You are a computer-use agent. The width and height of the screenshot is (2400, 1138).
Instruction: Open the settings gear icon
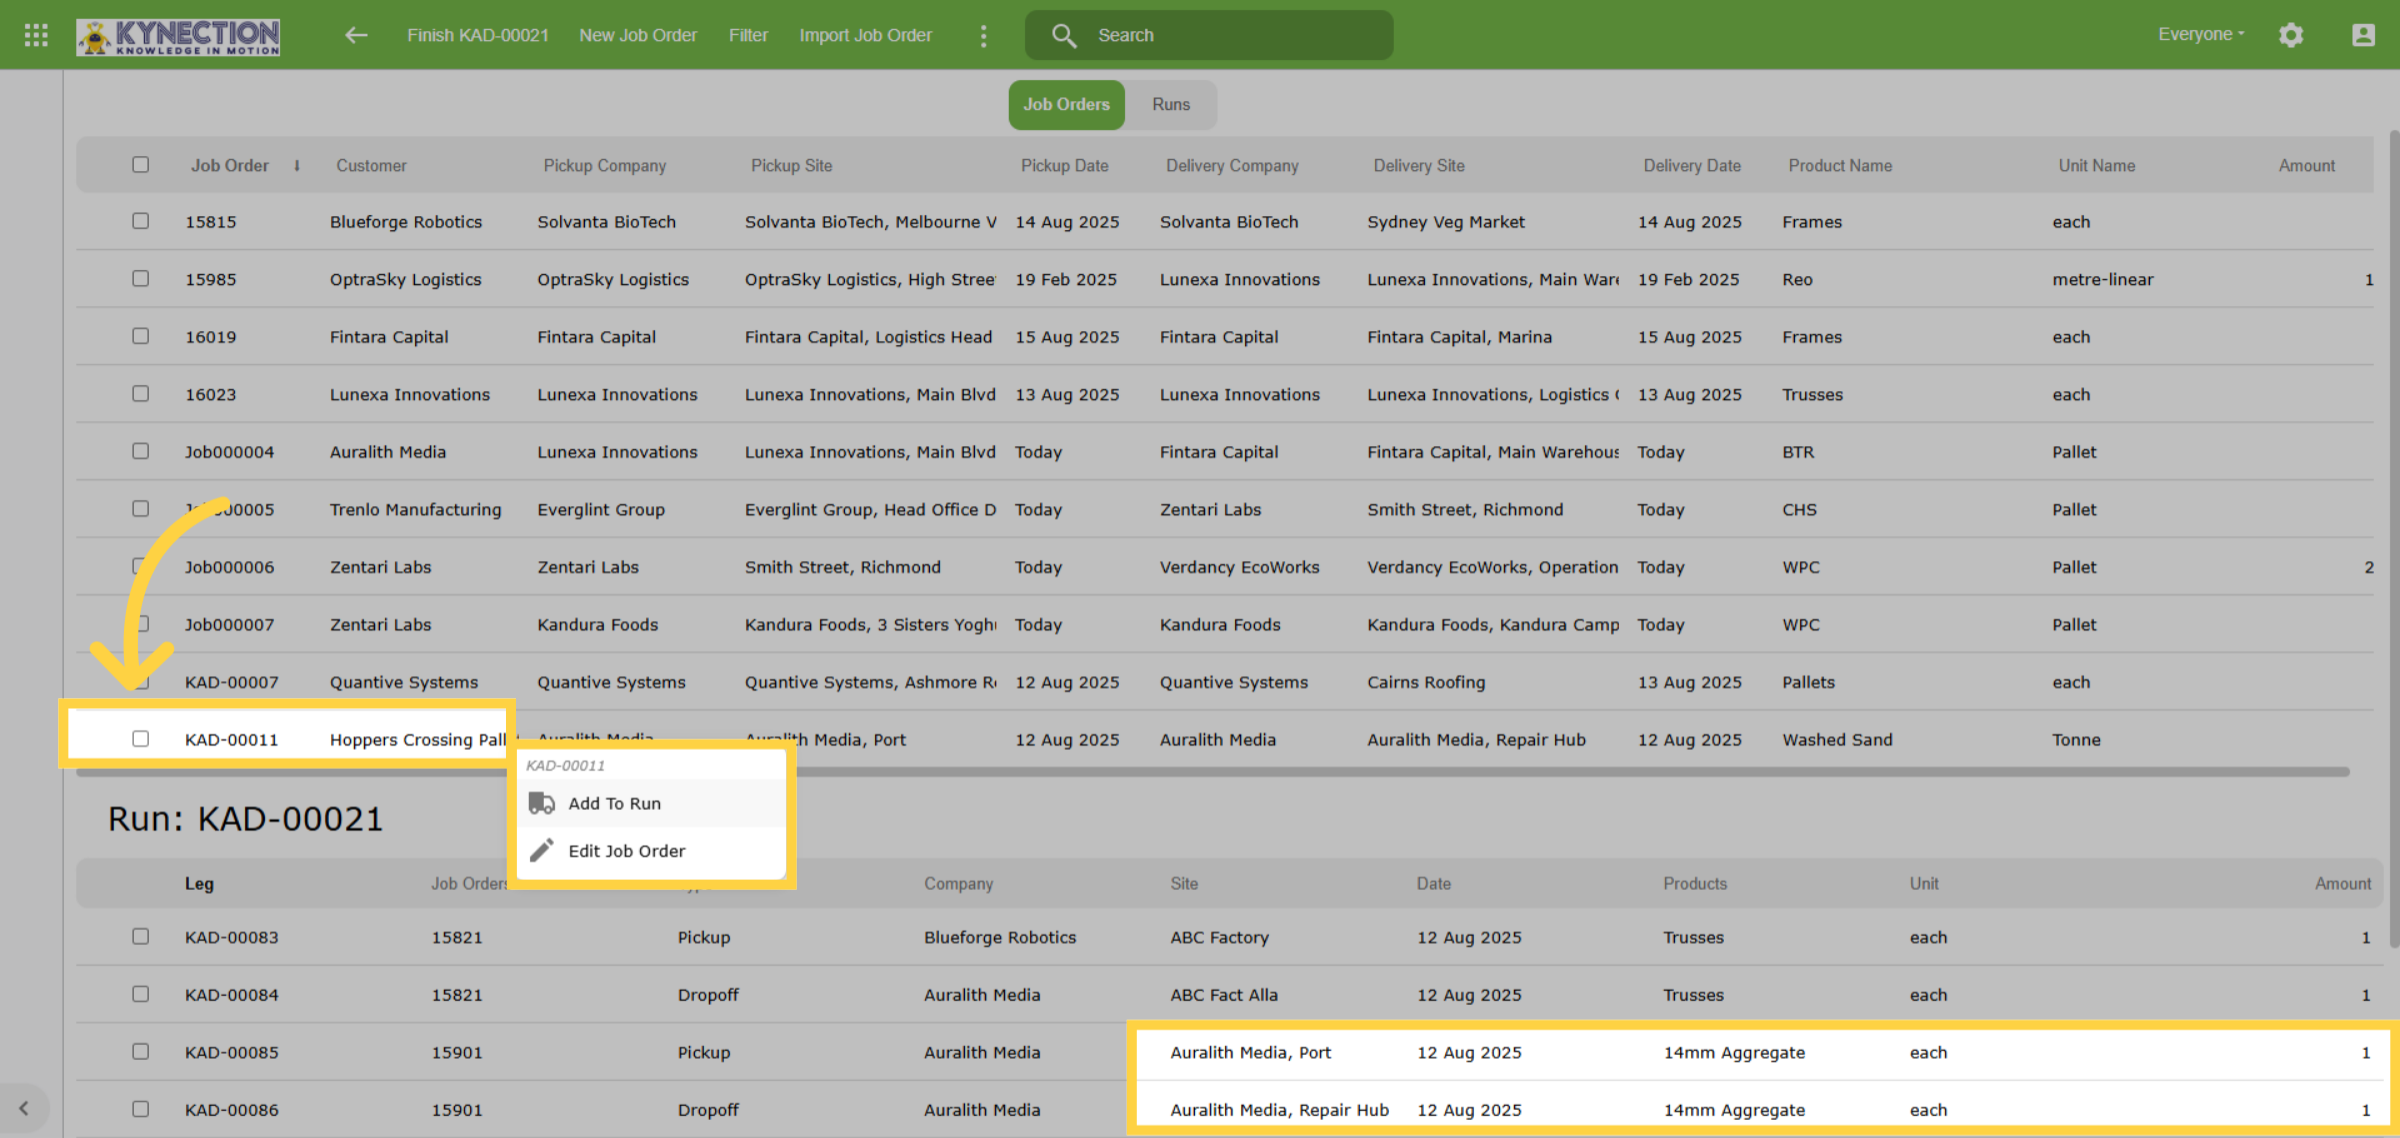pos(2291,35)
